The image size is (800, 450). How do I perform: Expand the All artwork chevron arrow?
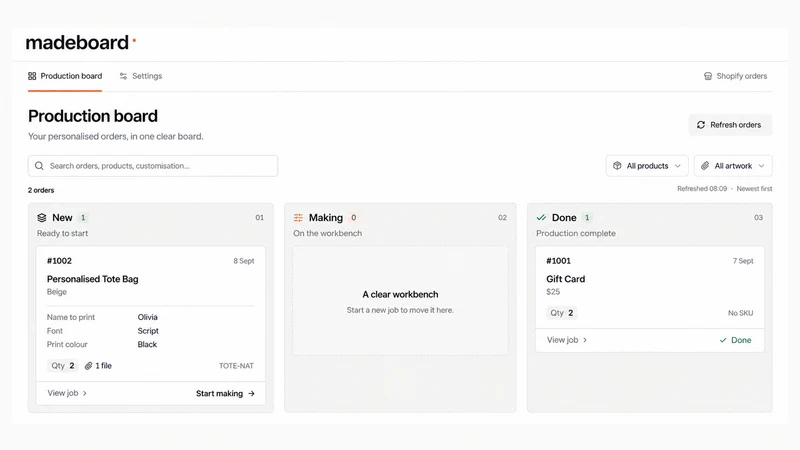coord(761,166)
